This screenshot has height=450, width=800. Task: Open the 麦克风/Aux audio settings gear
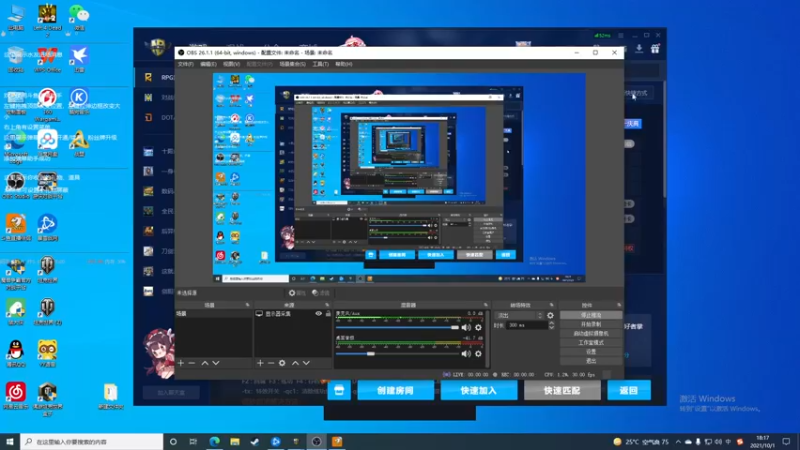[478, 328]
